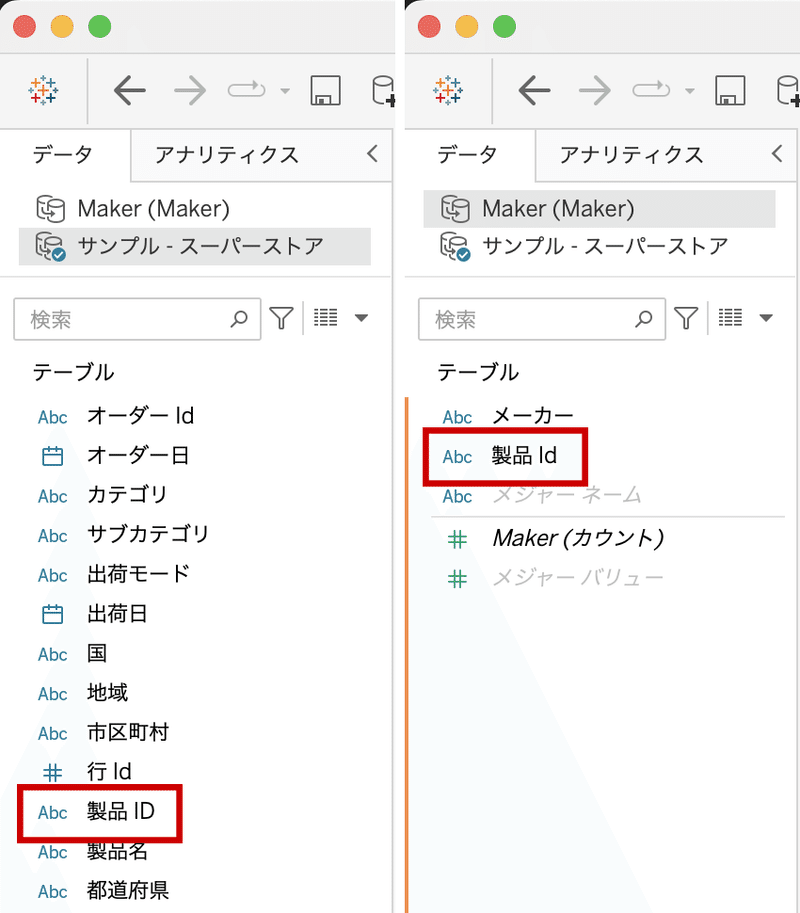Click the calendar icon beside 出荷日
This screenshot has width=800, height=913.
52,614
